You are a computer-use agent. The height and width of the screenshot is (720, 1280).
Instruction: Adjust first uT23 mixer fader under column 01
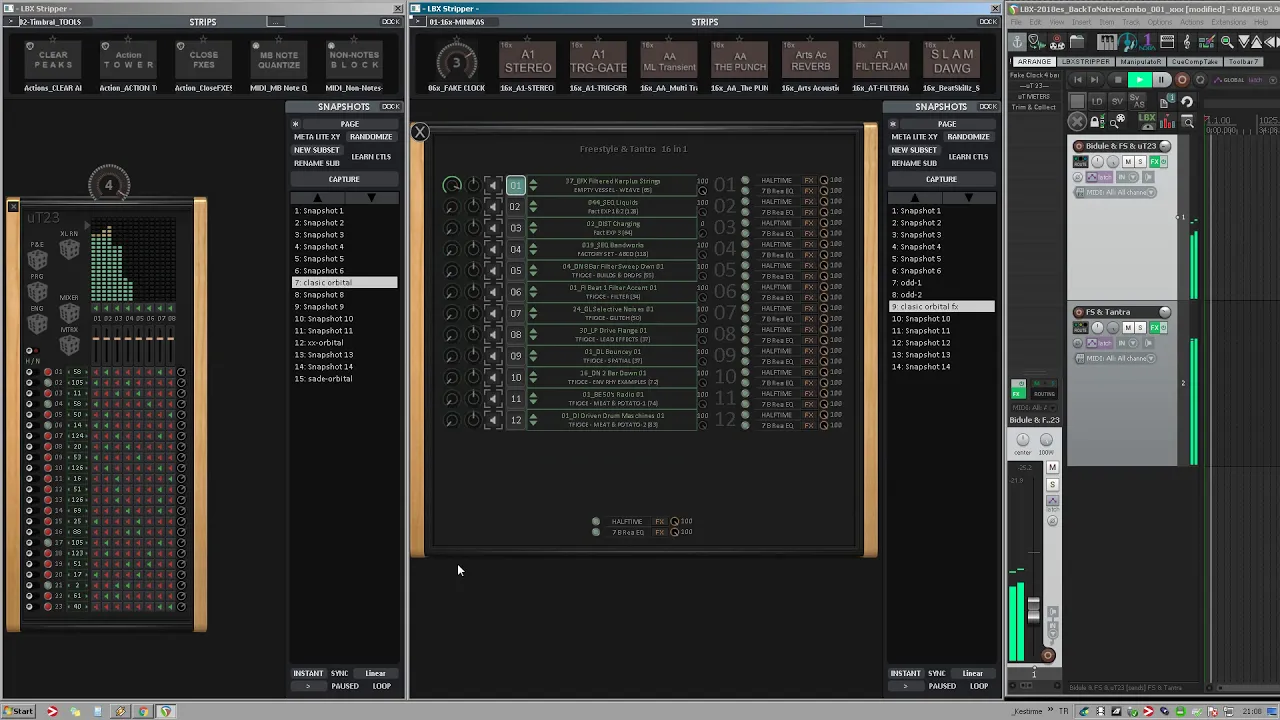[x=97, y=338]
